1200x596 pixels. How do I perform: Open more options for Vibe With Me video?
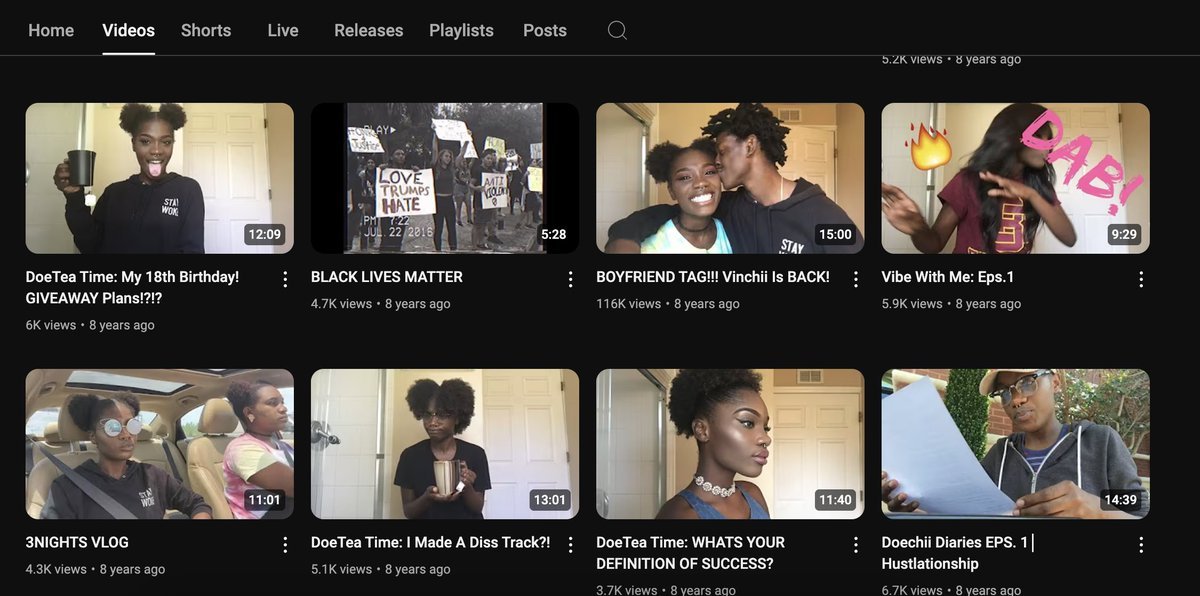click(1141, 279)
